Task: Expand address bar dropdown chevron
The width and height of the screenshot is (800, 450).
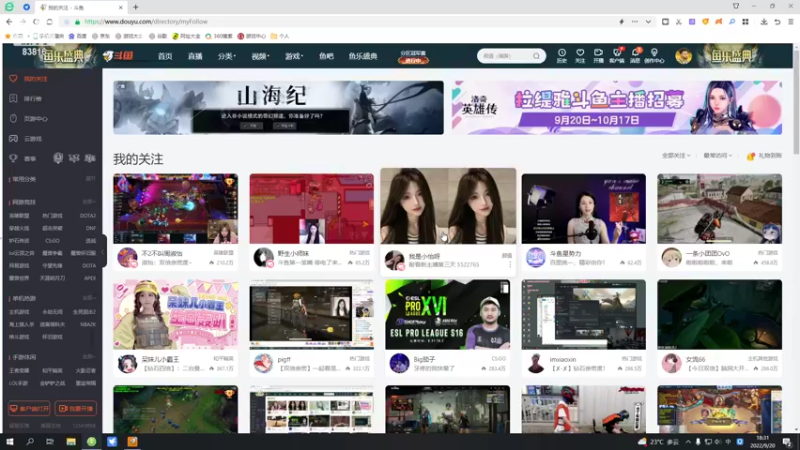Action: [x=648, y=21]
